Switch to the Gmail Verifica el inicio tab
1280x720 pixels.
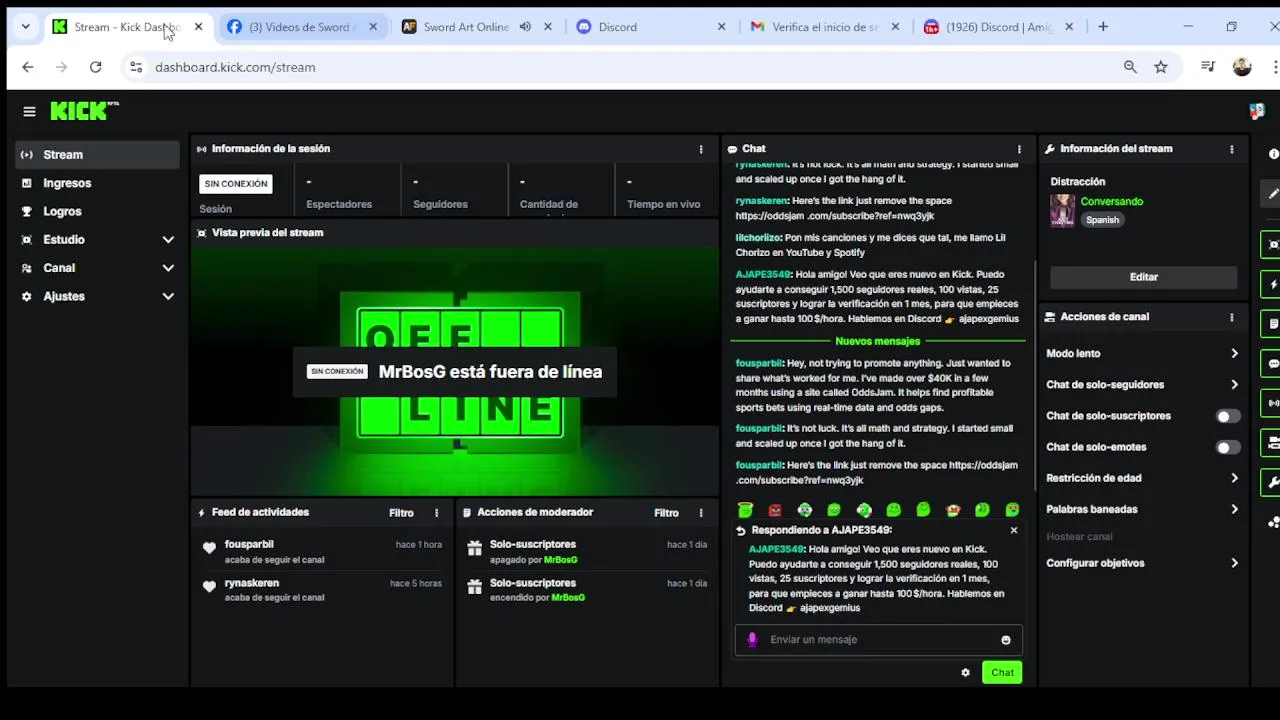[825, 27]
